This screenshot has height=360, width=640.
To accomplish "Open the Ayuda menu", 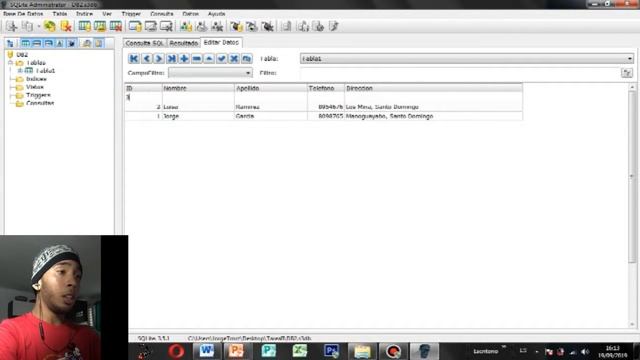I will coord(216,14).
